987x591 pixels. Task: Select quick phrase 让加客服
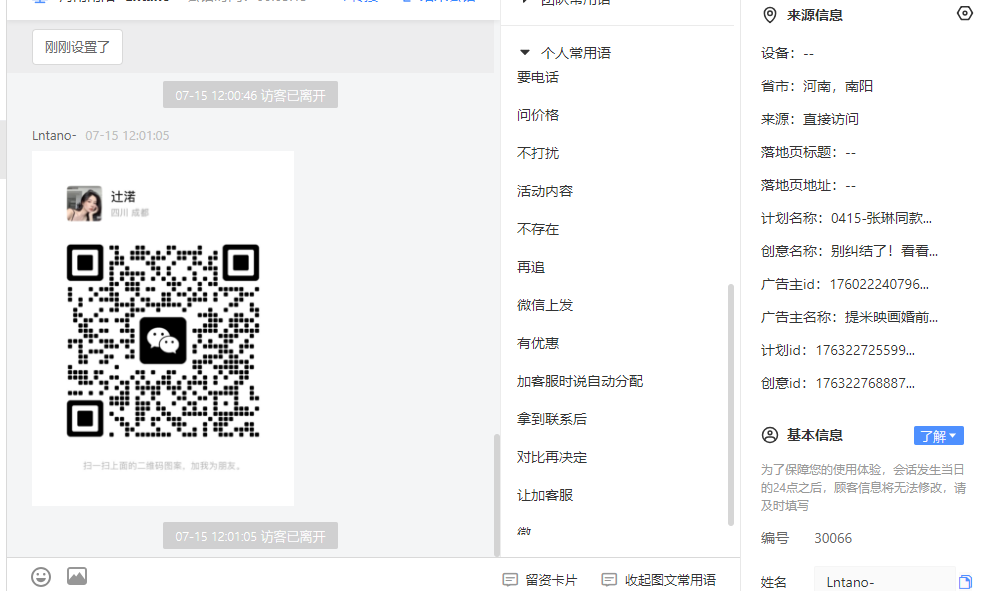coord(544,495)
